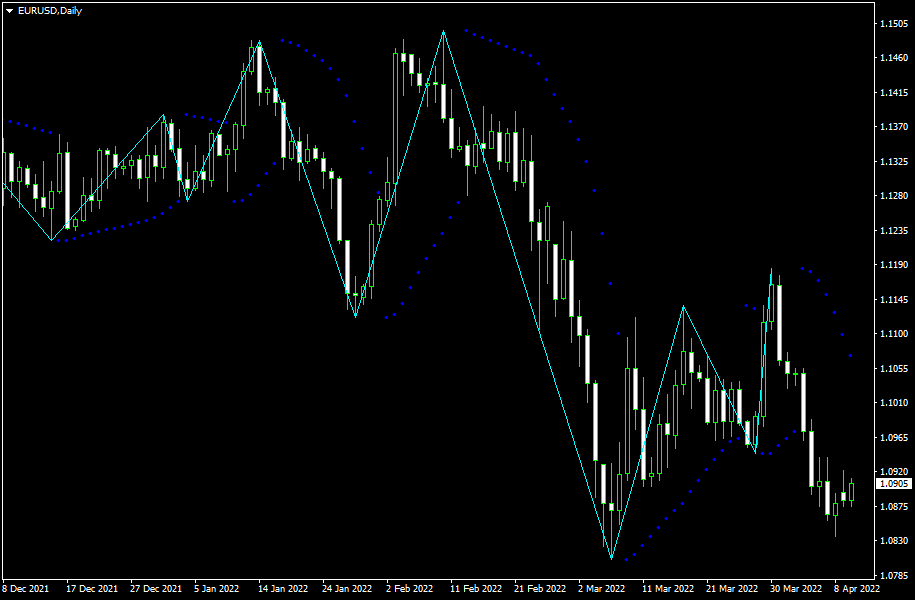
Task: Click the 11 Feb 2022 date label
Action: 476,588
